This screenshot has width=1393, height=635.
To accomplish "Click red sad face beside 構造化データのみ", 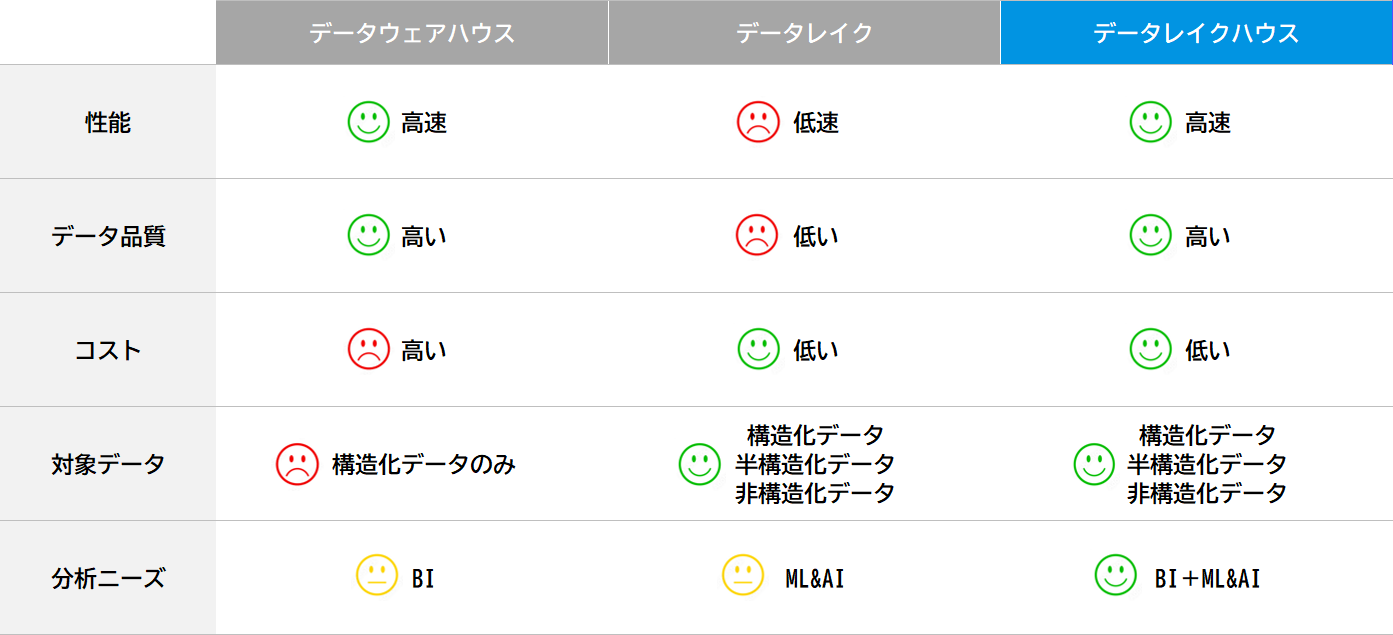I will 297,464.
